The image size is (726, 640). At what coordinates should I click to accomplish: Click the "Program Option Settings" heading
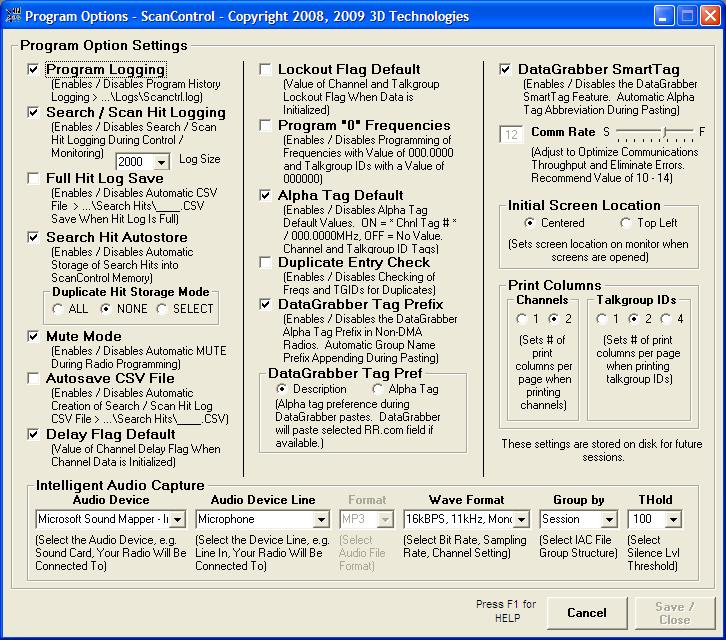coord(104,45)
